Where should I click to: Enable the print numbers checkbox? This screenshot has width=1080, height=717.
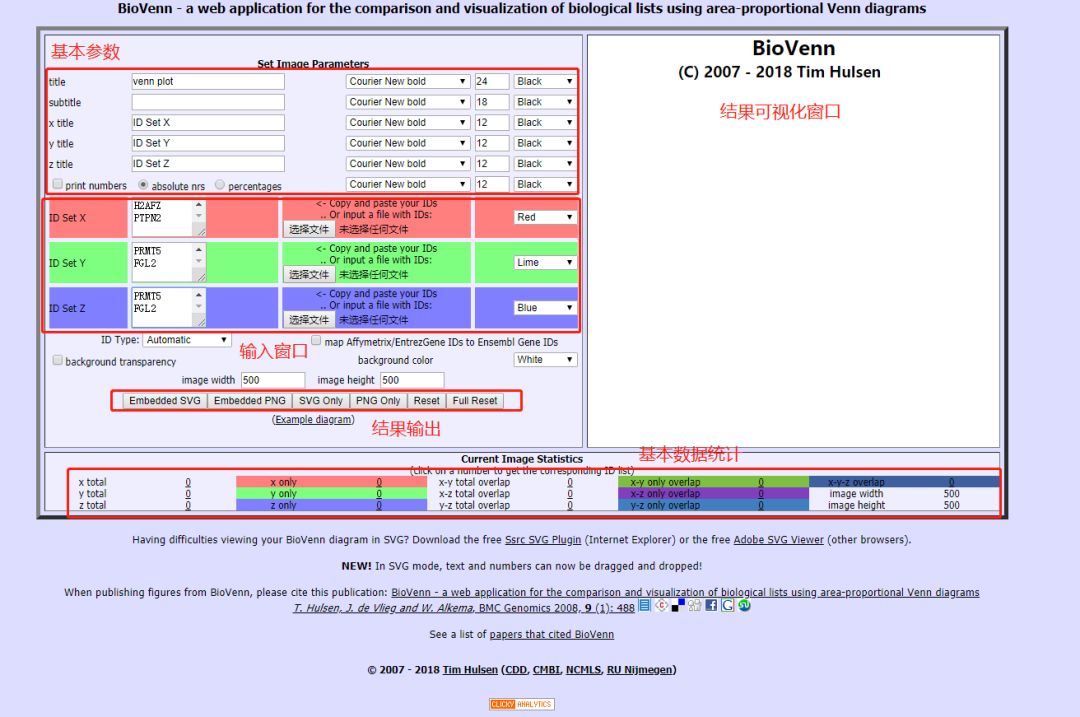[x=58, y=185]
